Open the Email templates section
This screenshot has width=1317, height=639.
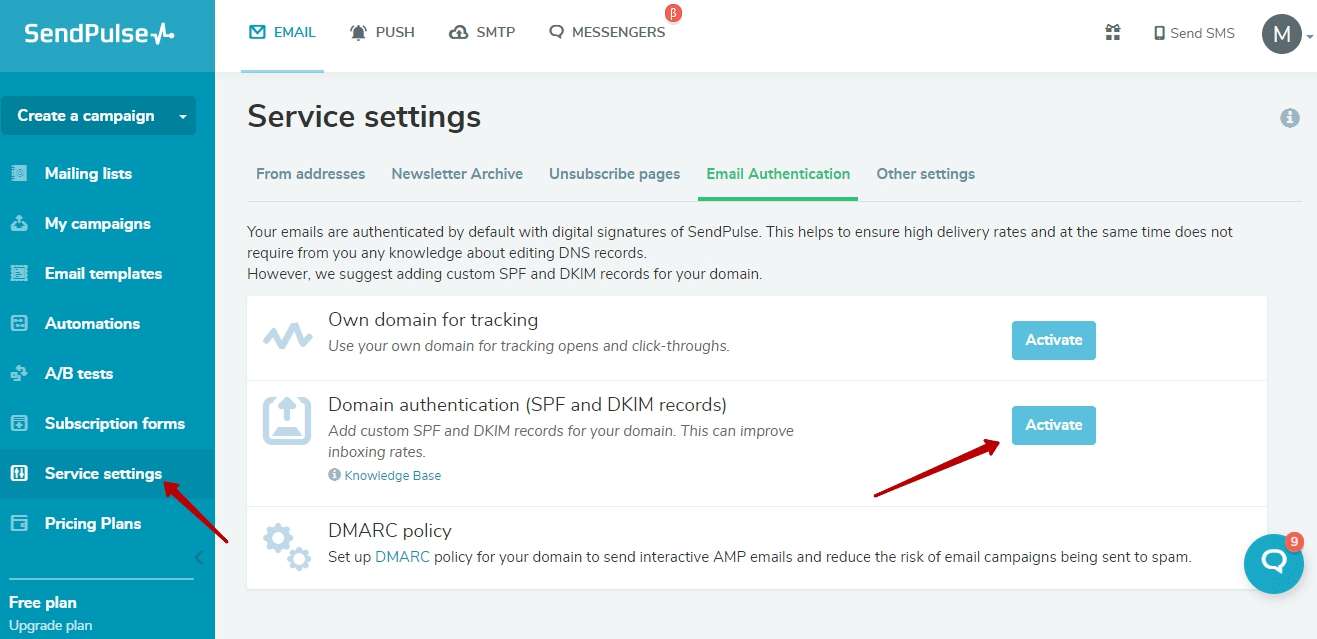tap(104, 273)
